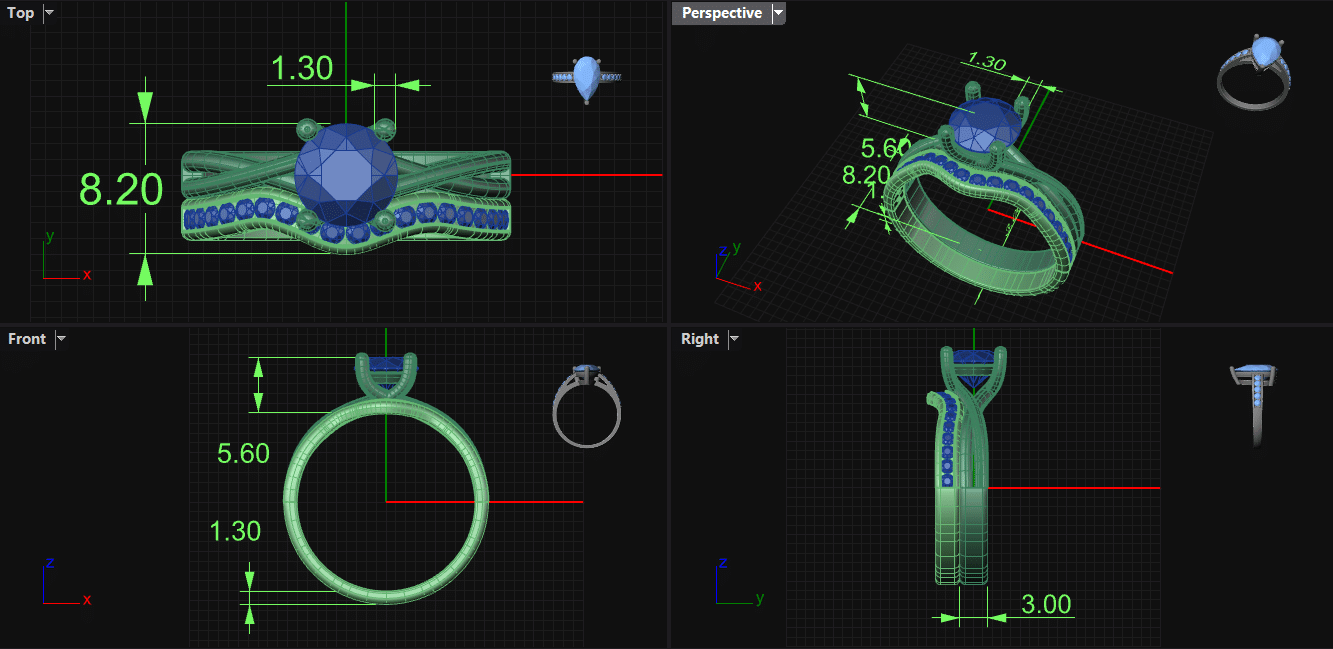The width and height of the screenshot is (1333, 649).
Task: Open the Front viewport dropdown arrow
Action: [x=61, y=339]
